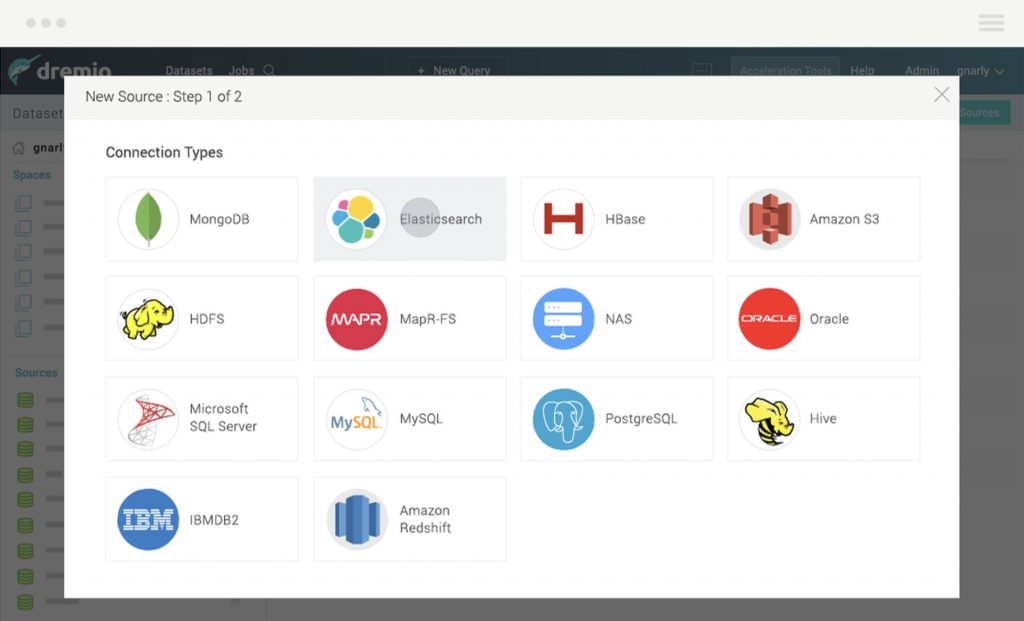Viewport: 1024px width, 621px height.
Task: Click the MongoDB label text
Action: [219, 219]
